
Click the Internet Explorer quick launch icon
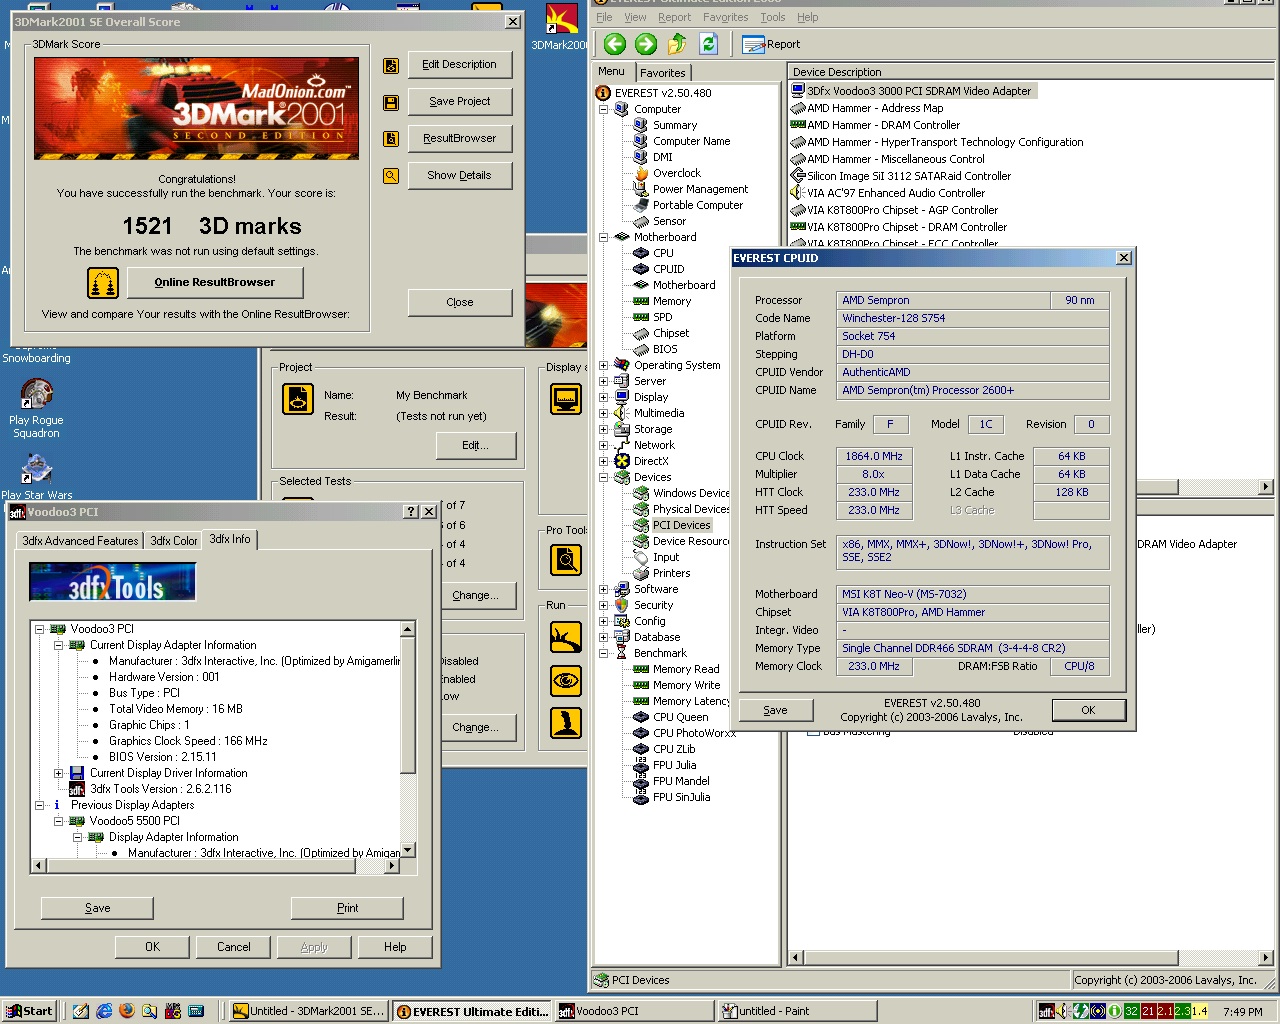[104, 1011]
